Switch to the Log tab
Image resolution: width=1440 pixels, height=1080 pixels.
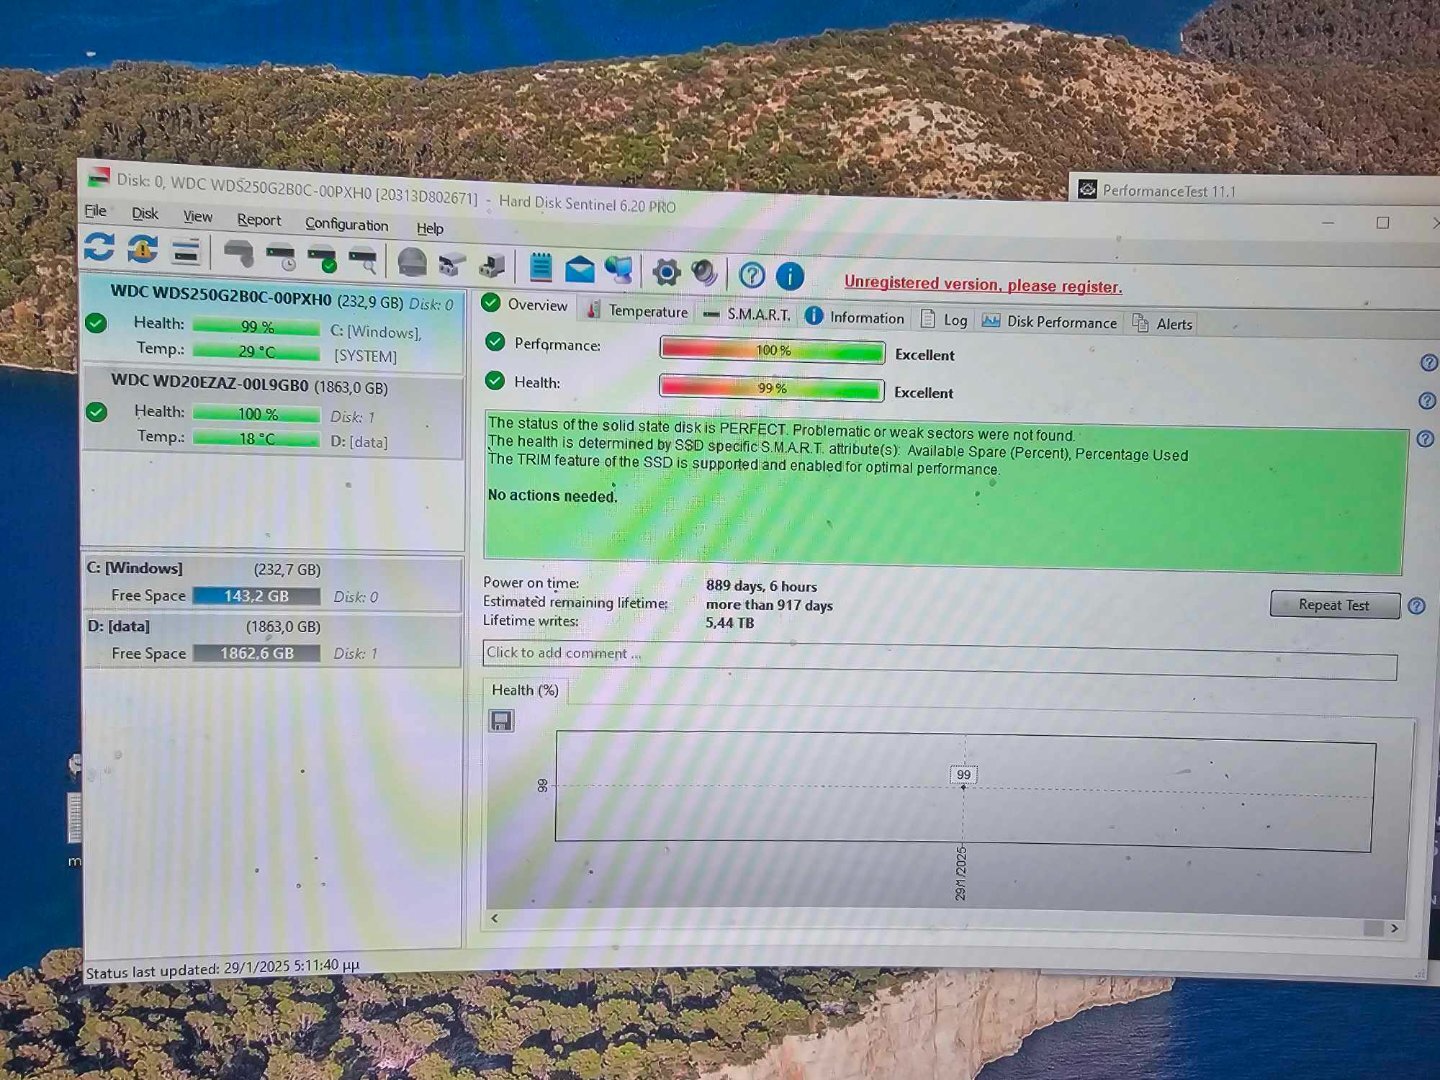(944, 319)
